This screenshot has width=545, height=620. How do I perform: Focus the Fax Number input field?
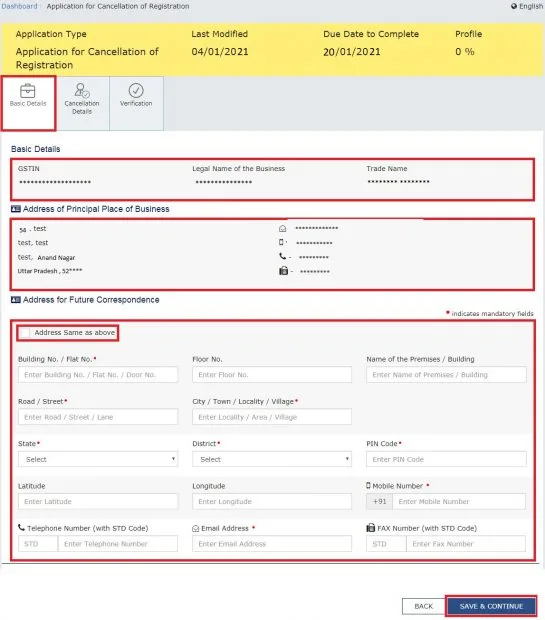[x=466, y=544]
